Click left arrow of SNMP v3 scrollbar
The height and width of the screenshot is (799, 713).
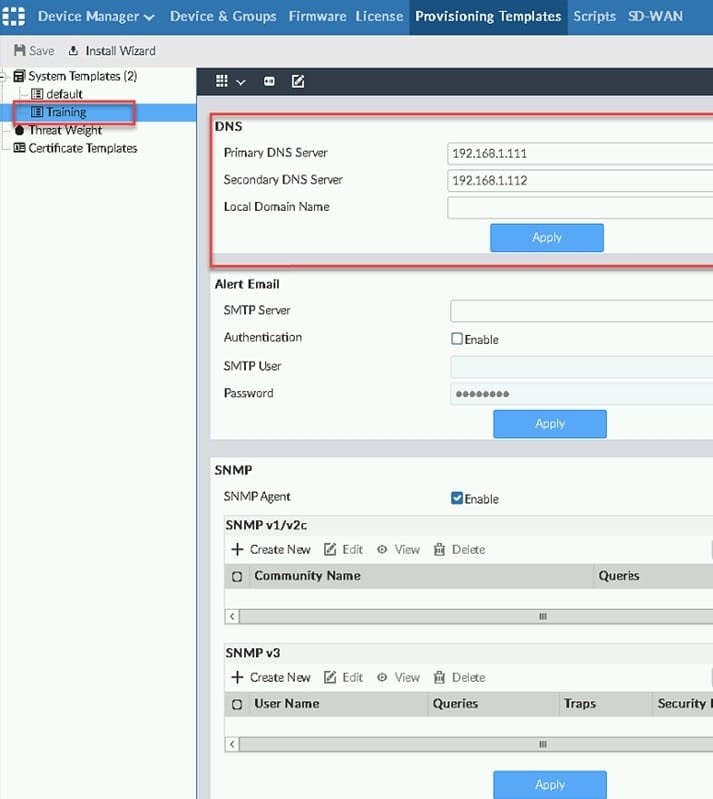coord(232,744)
